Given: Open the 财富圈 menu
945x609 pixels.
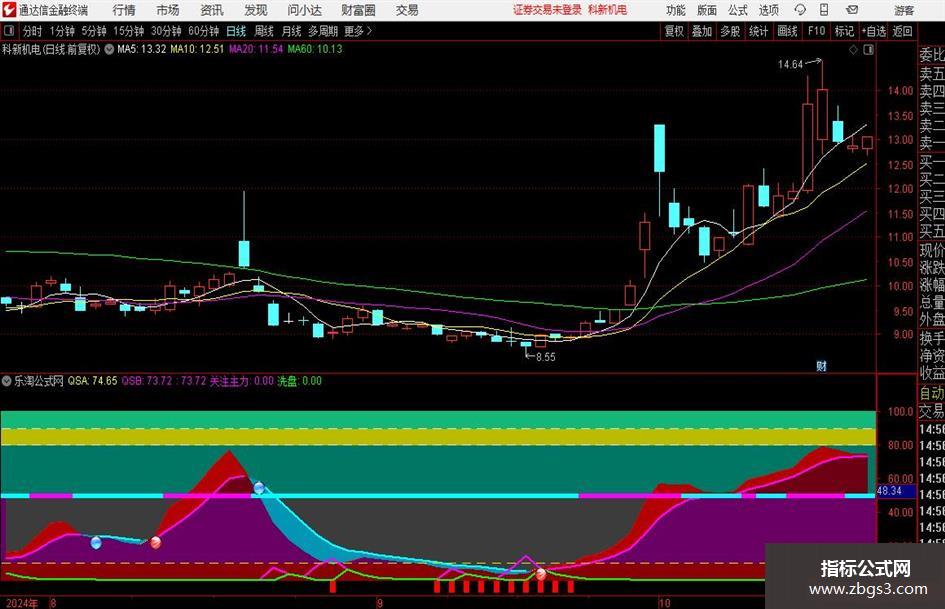Looking at the screenshot, I should tap(358, 10).
